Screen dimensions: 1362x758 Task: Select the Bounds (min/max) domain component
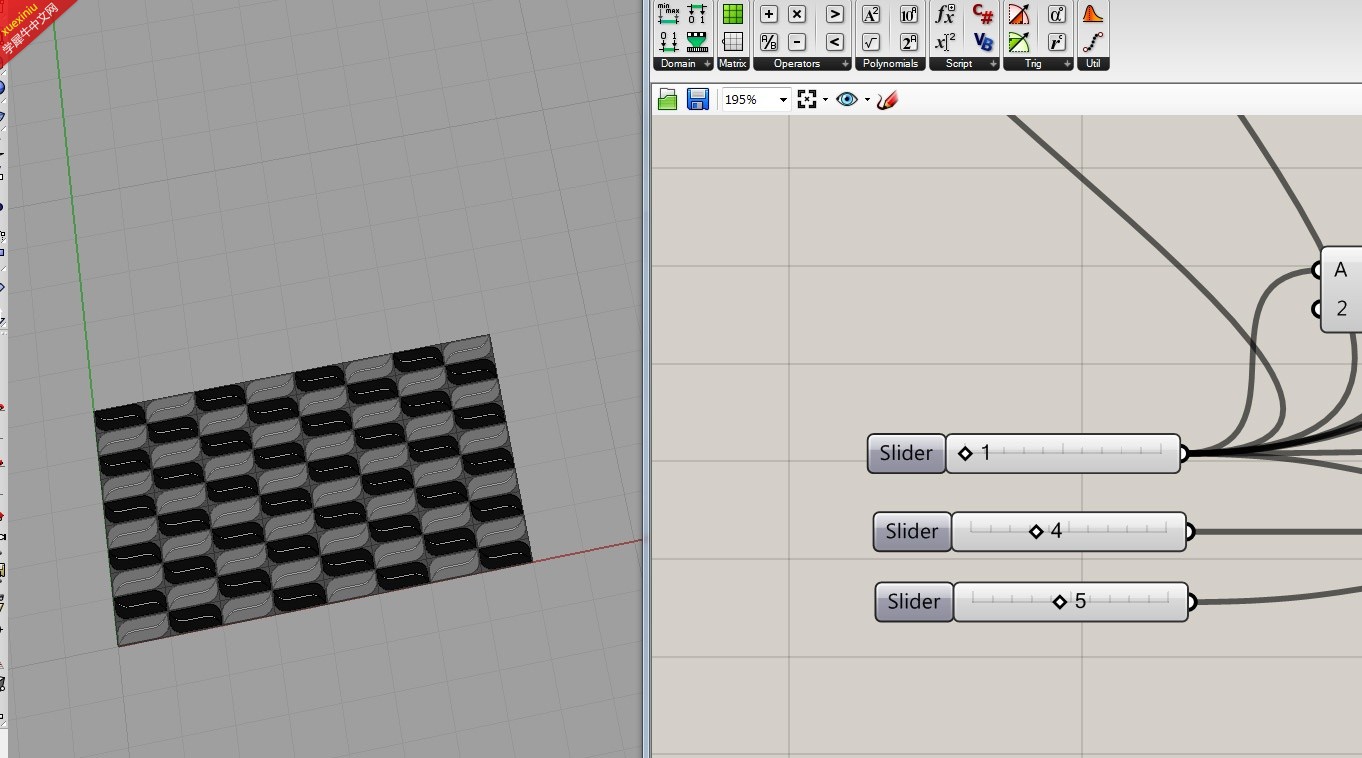669,14
